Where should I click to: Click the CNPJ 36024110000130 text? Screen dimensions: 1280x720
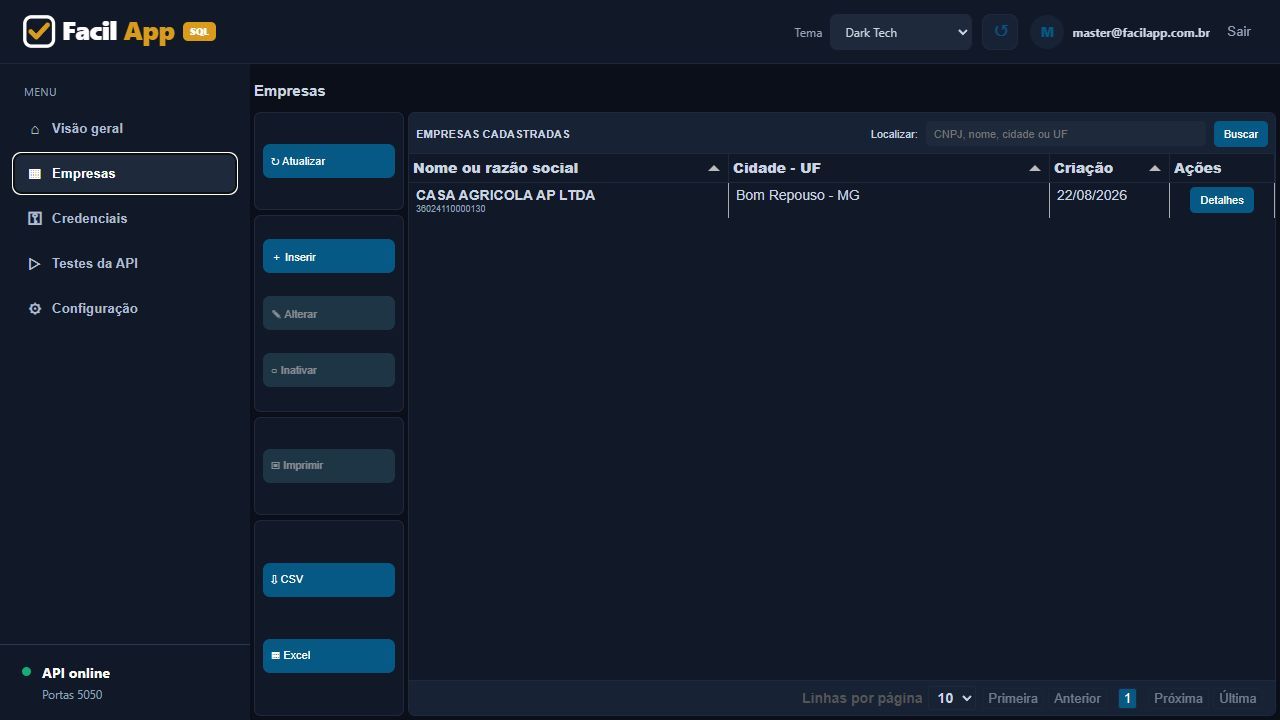451,209
